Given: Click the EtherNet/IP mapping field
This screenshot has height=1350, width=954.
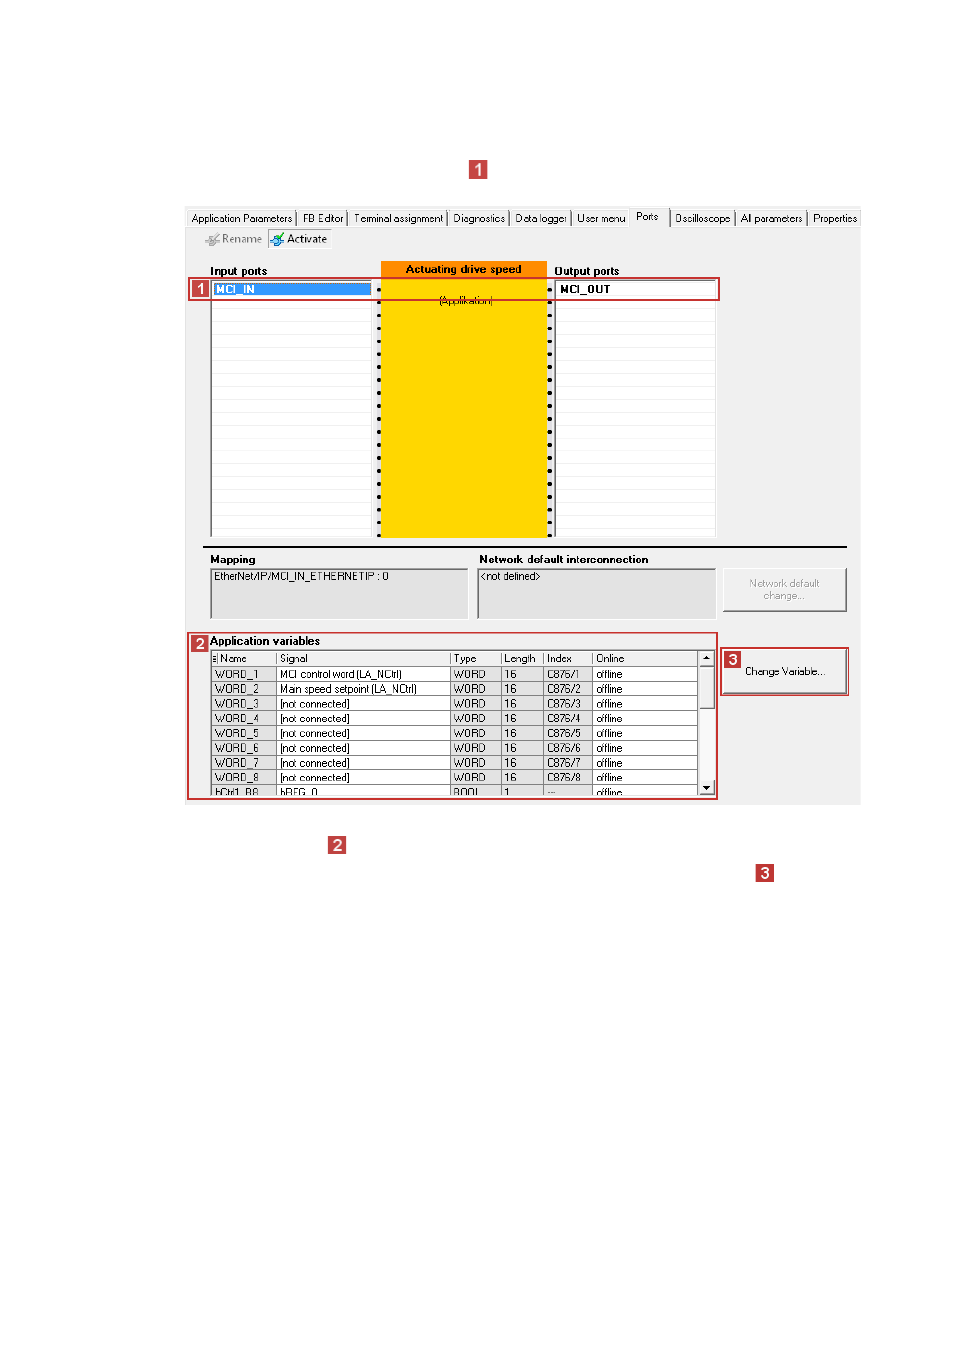Looking at the screenshot, I should point(339,594).
